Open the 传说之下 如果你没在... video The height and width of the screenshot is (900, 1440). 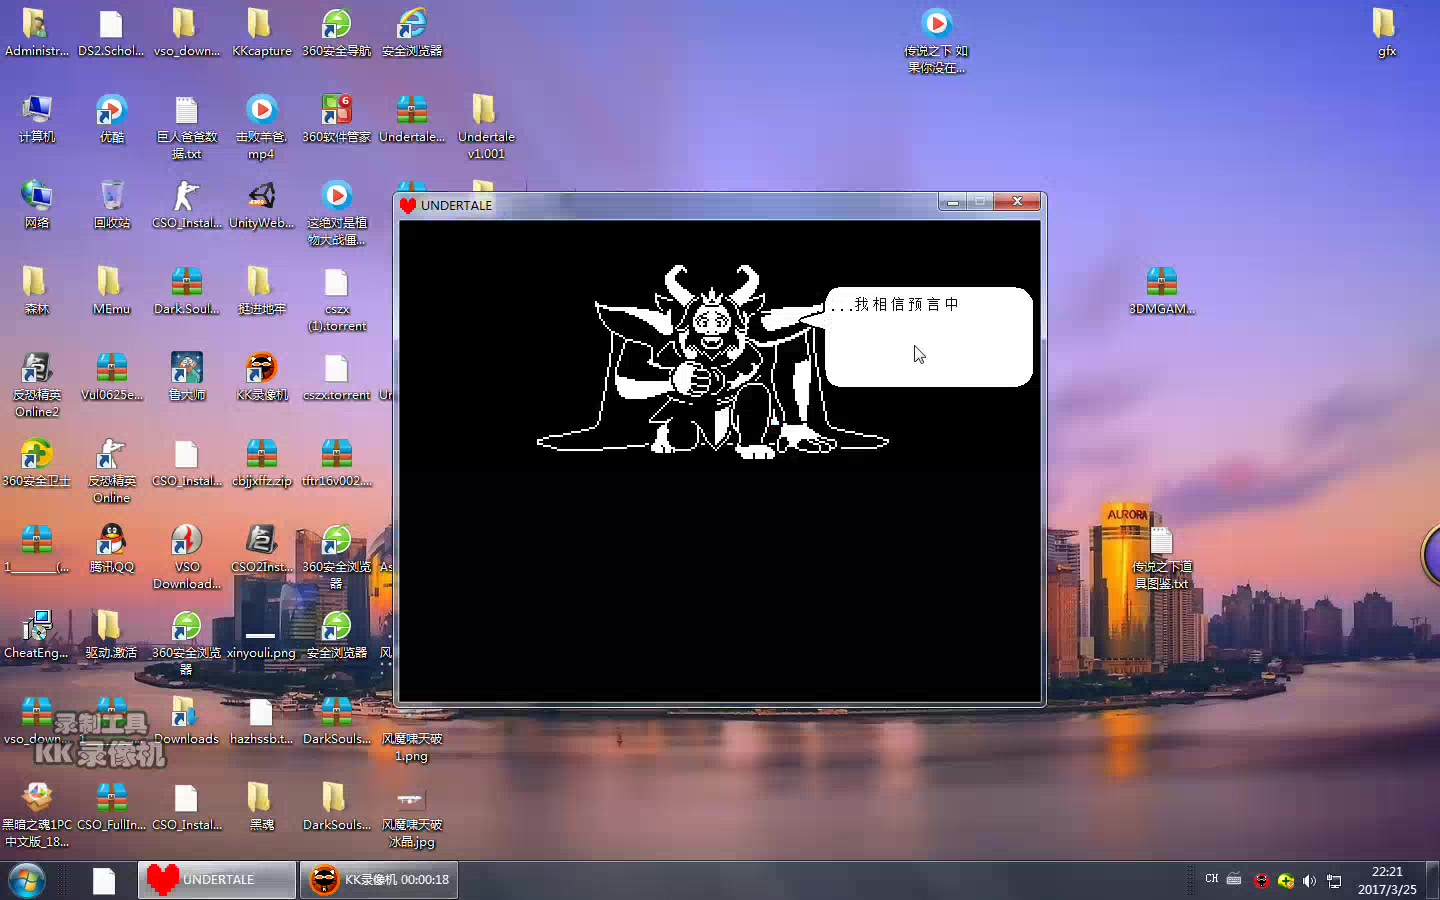pos(936,40)
